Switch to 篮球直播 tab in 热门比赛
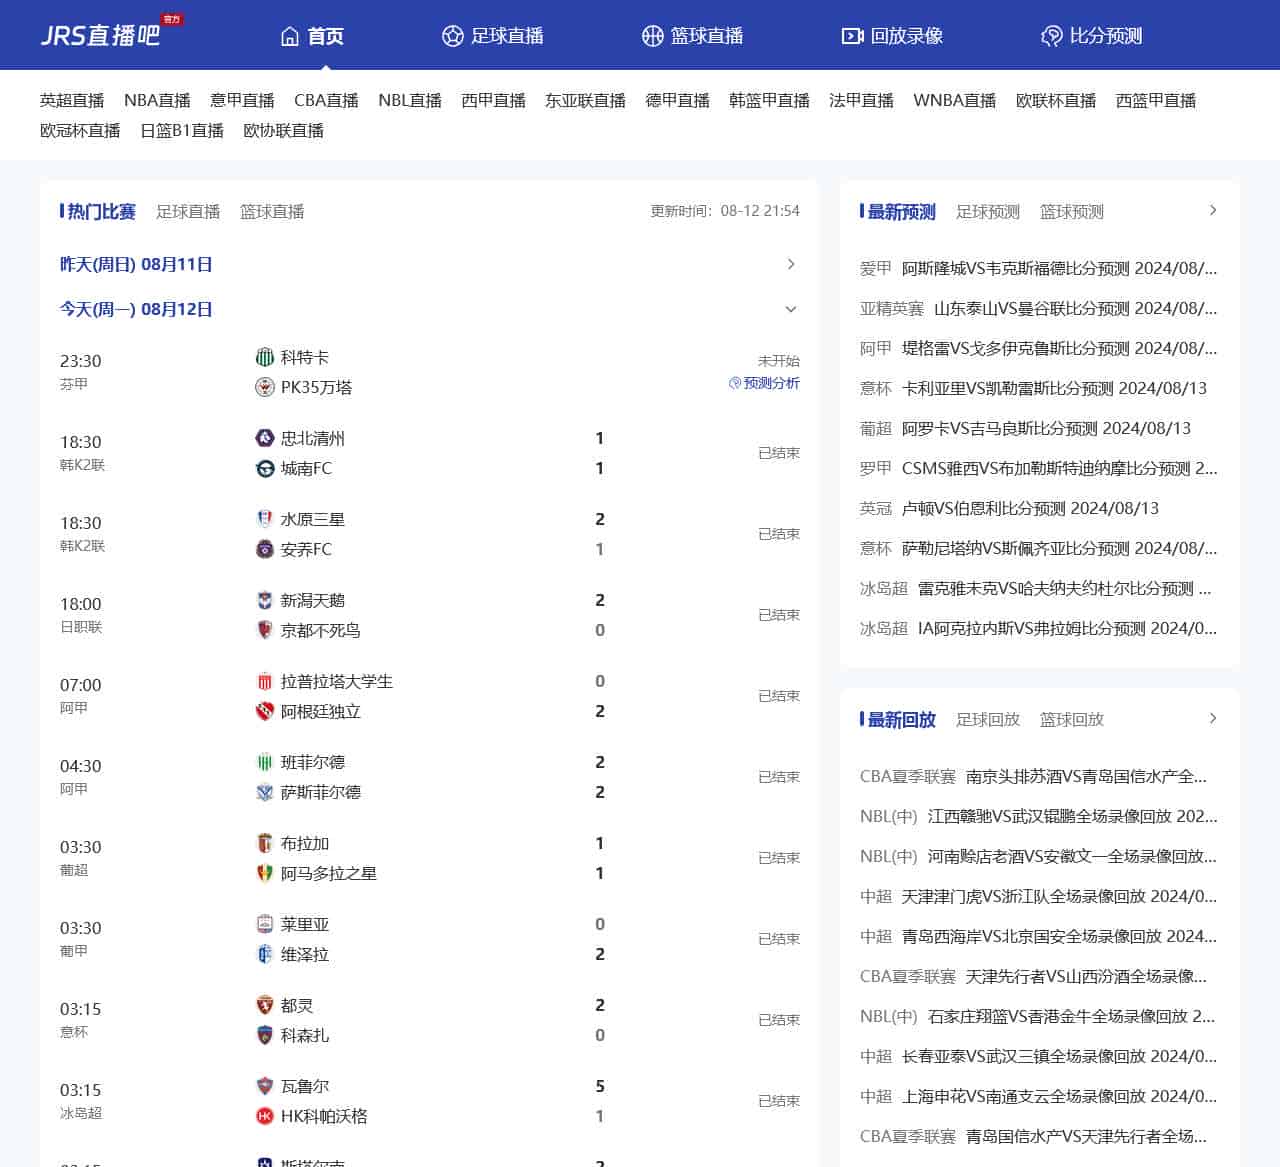Image resolution: width=1280 pixels, height=1167 pixels. pos(272,211)
